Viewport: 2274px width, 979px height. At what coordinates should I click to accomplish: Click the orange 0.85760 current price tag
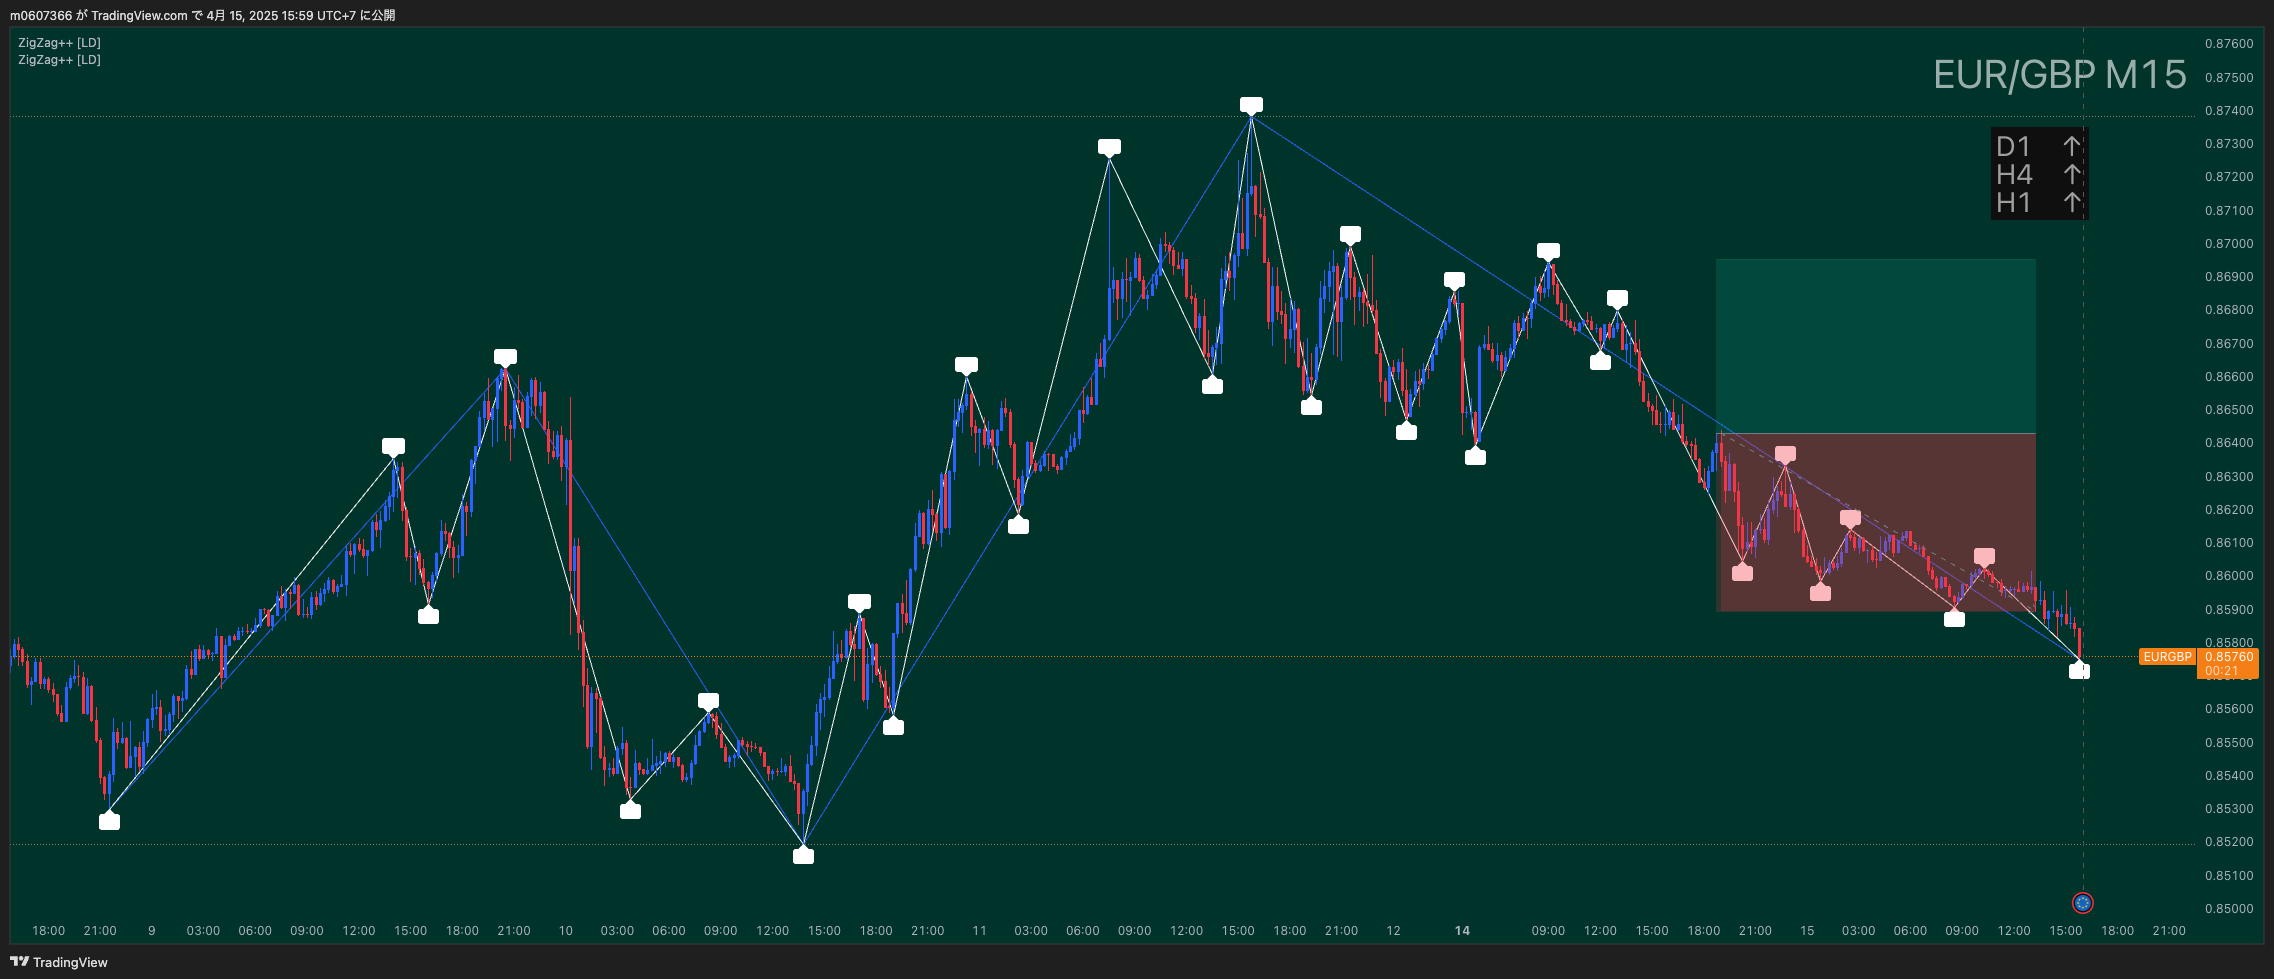point(2228,657)
